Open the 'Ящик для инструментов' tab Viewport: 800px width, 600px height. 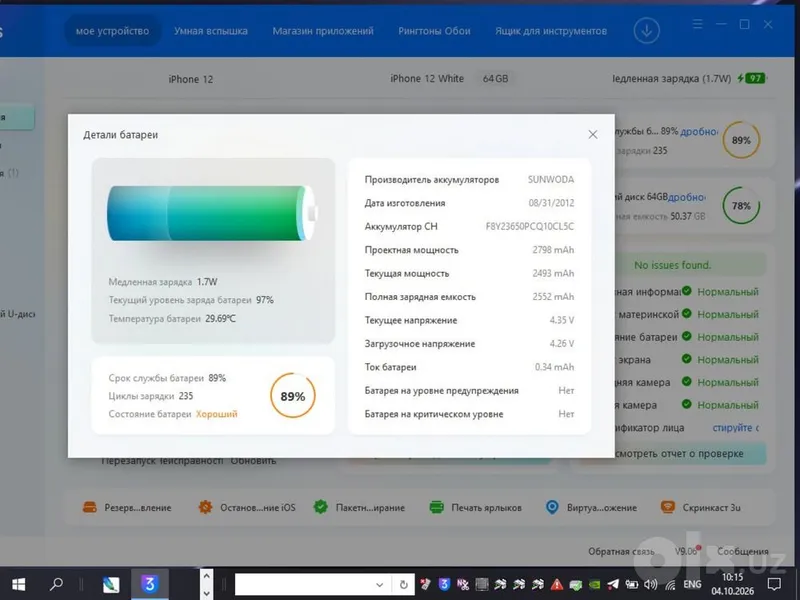click(x=551, y=31)
